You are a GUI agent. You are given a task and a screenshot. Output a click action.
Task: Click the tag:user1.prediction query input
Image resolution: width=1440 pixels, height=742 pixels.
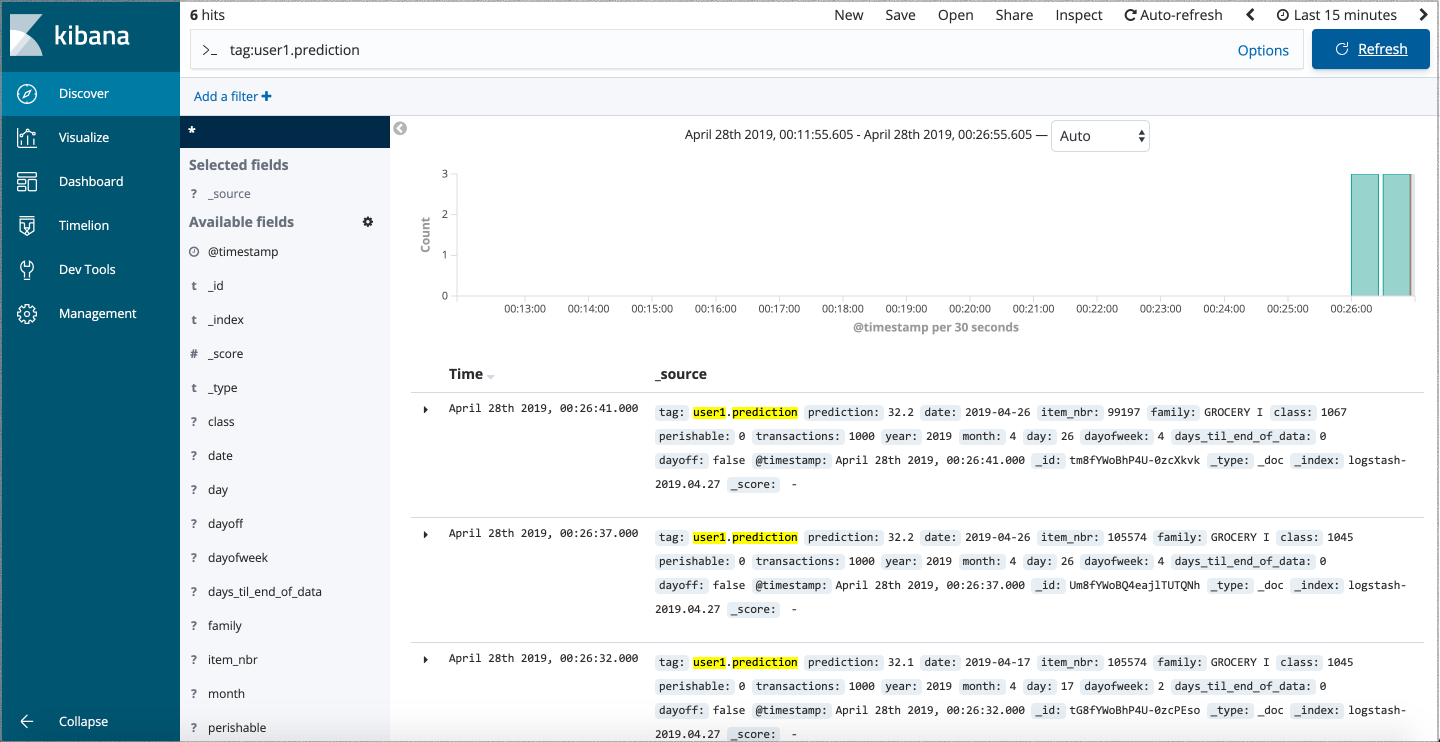coord(700,50)
